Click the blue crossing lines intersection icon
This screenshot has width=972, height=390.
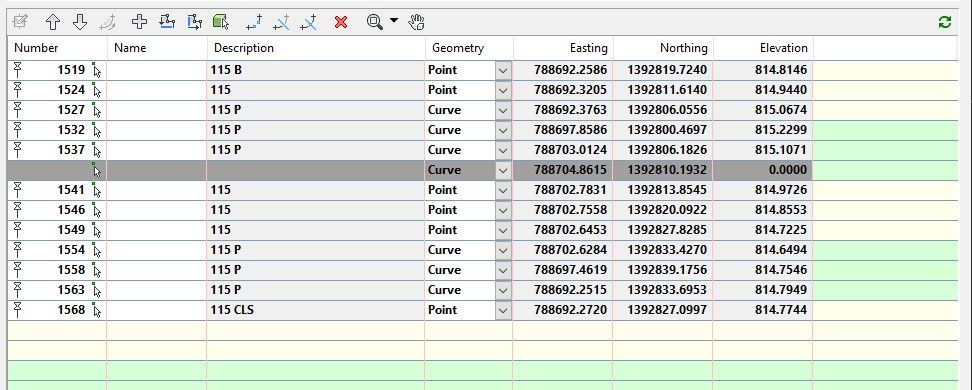(x=308, y=22)
